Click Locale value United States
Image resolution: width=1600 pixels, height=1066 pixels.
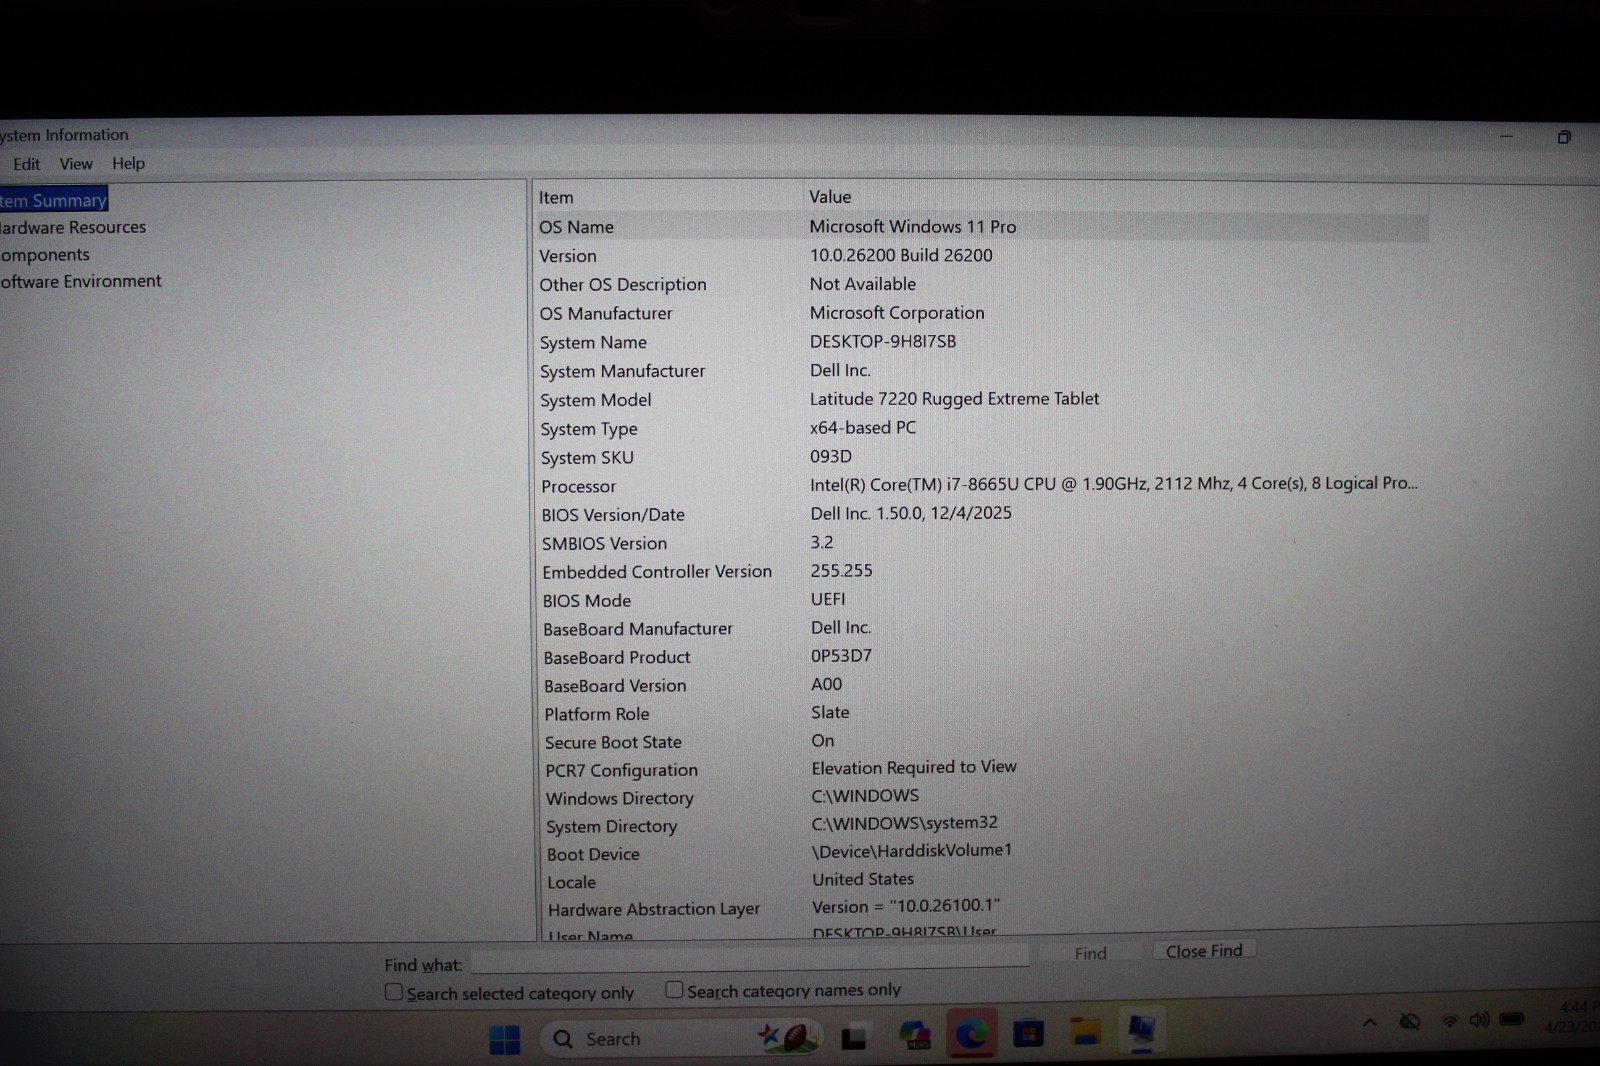[863, 879]
